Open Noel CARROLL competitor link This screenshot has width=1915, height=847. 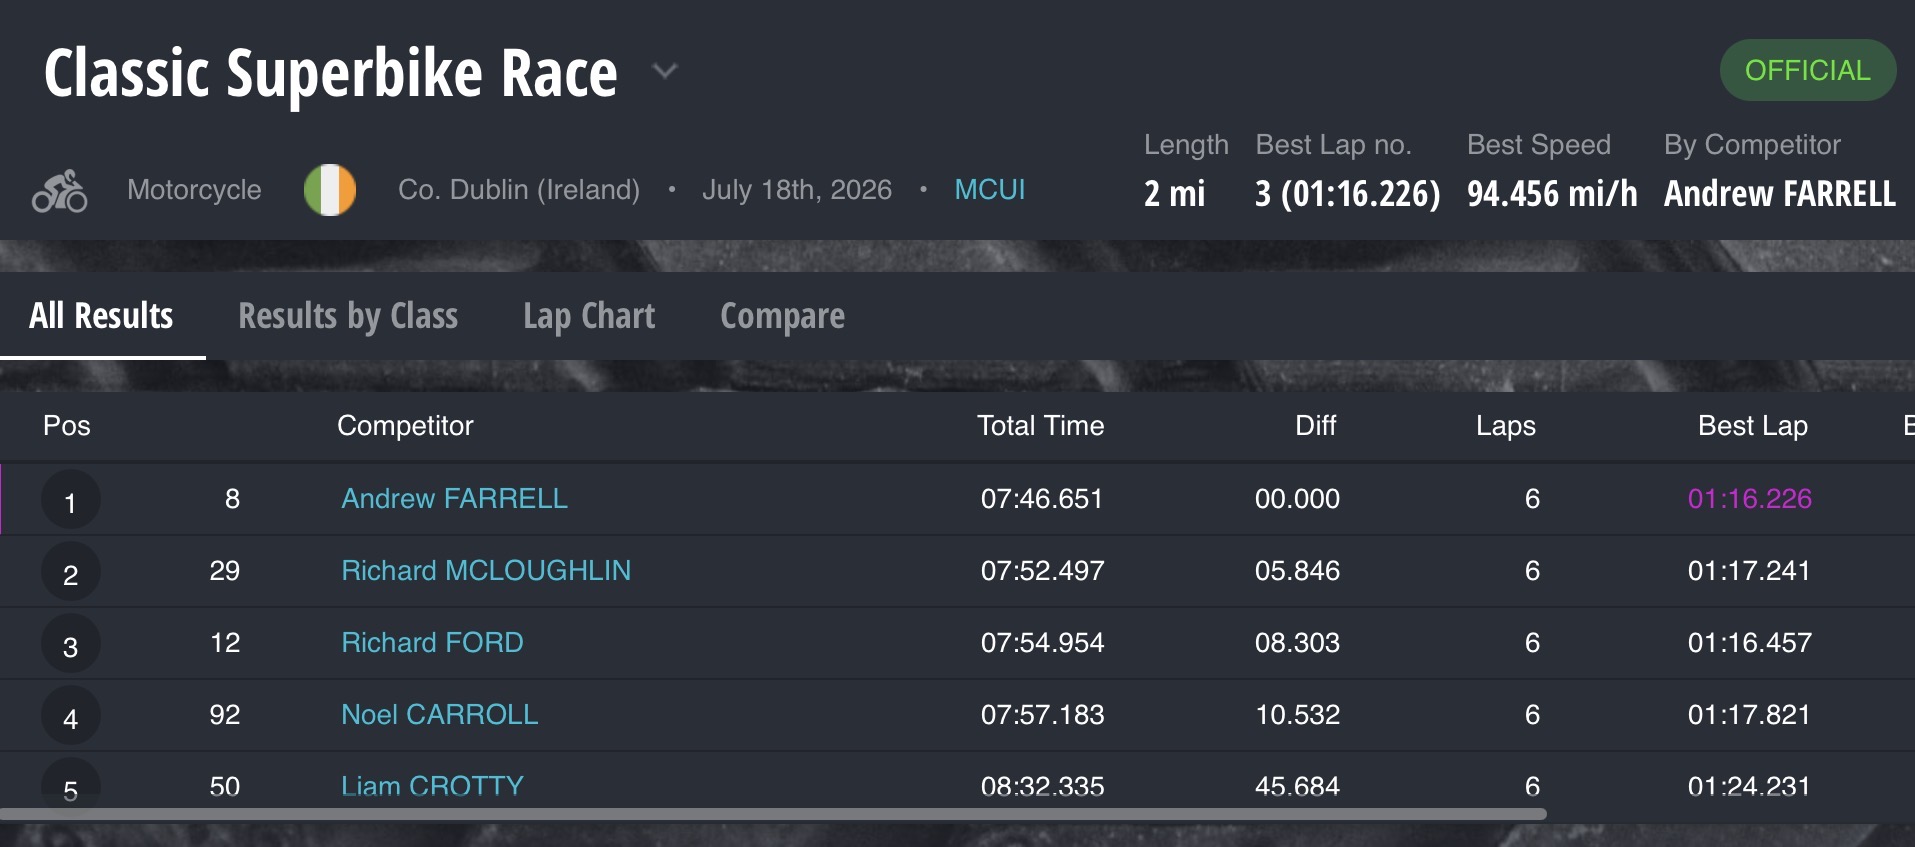tap(439, 714)
